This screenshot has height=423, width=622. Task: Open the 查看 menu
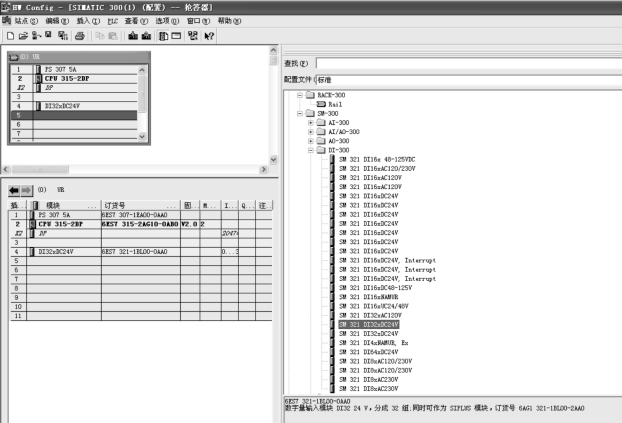(x=136, y=21)
